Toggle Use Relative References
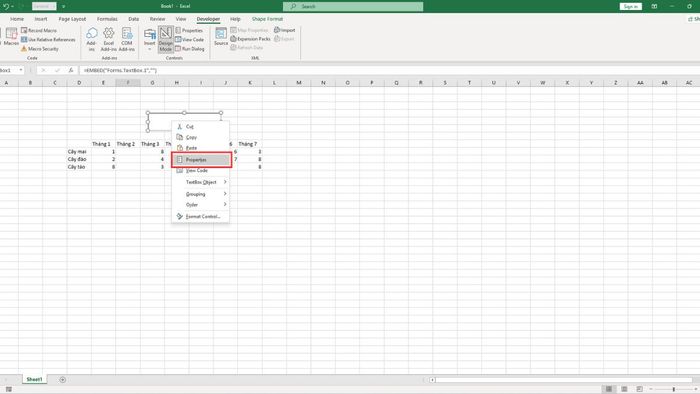 [x=48, y=40]
